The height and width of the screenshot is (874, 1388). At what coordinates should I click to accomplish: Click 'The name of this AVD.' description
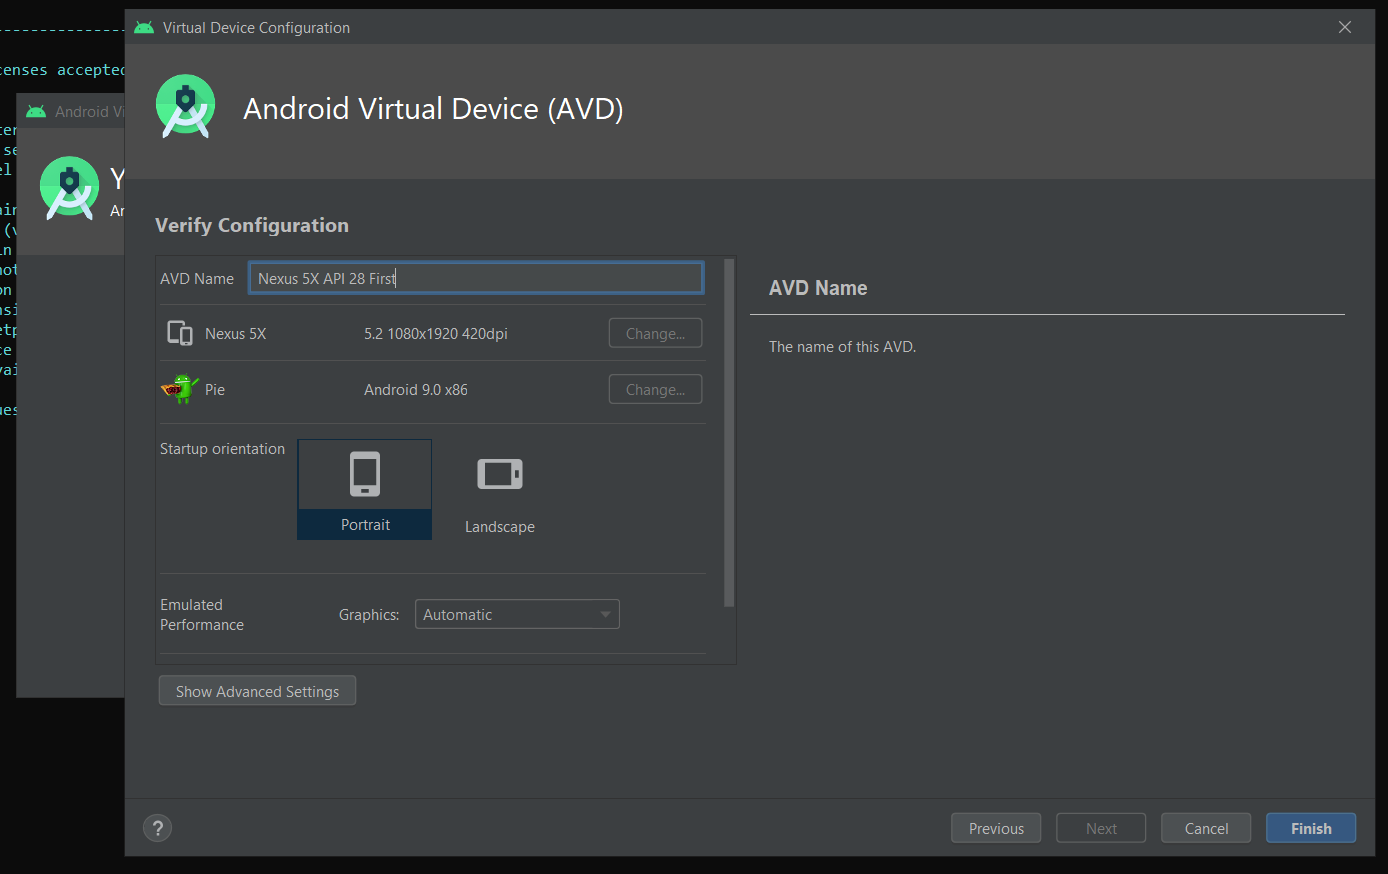click(x=842, y=346)
